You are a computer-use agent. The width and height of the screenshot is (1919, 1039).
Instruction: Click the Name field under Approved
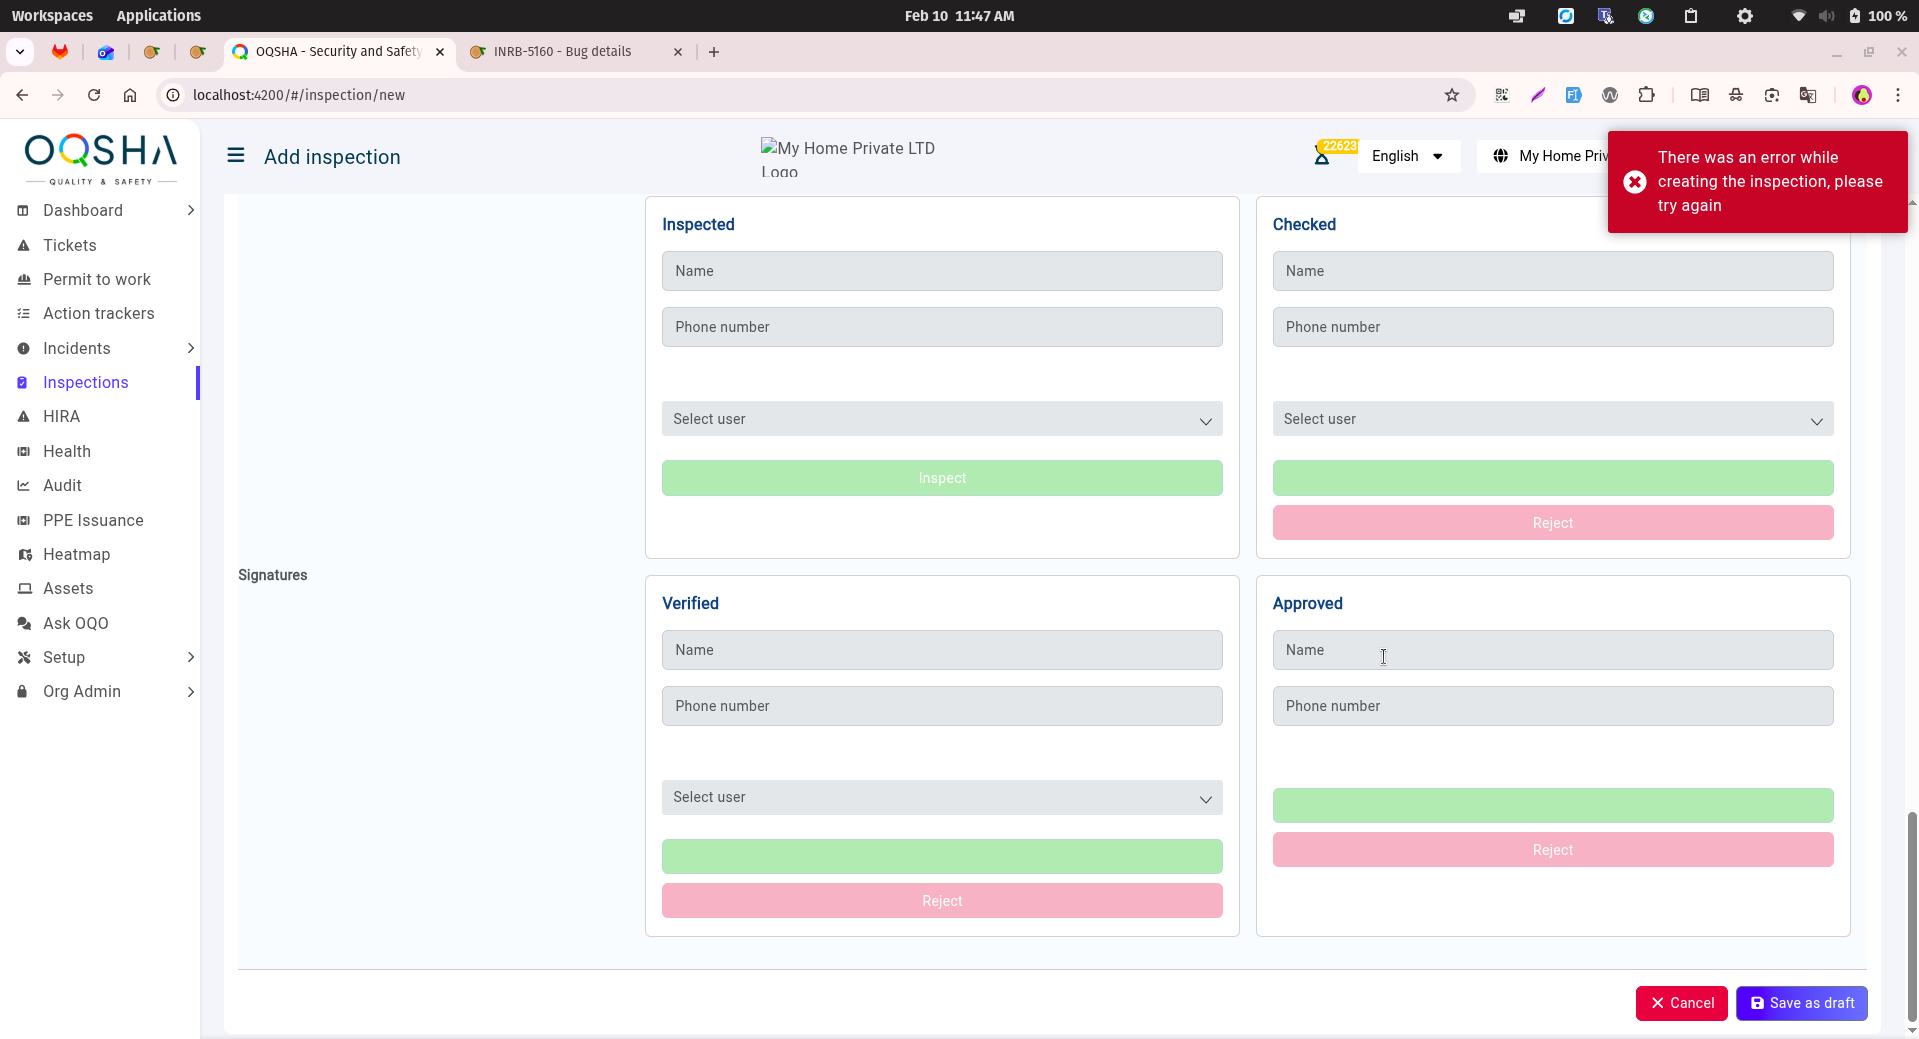coord(1552,650)
